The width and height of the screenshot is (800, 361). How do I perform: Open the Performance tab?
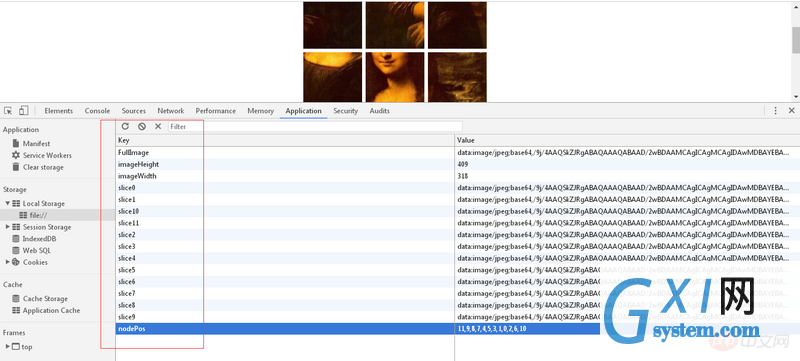(216, 111)
